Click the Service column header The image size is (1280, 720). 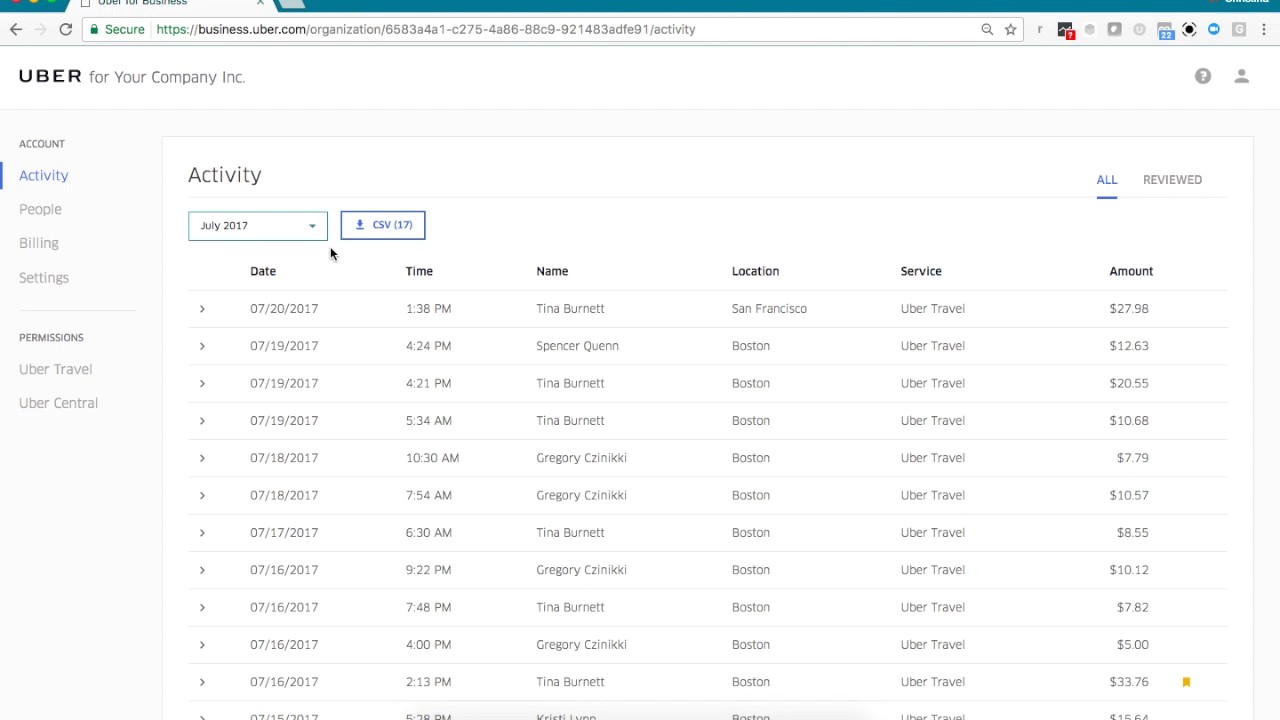coord(921,271)
